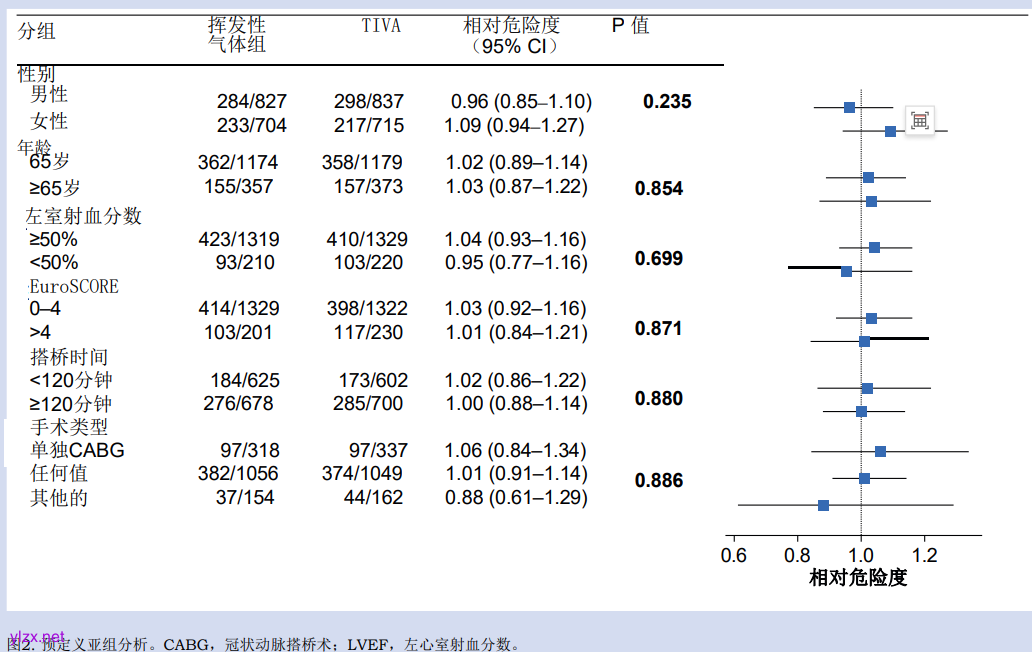Viewport: 1032px width, 652px height.
Task: Select the 0.88 (0.61–1.29) risk value
Action: click(515, 497)
